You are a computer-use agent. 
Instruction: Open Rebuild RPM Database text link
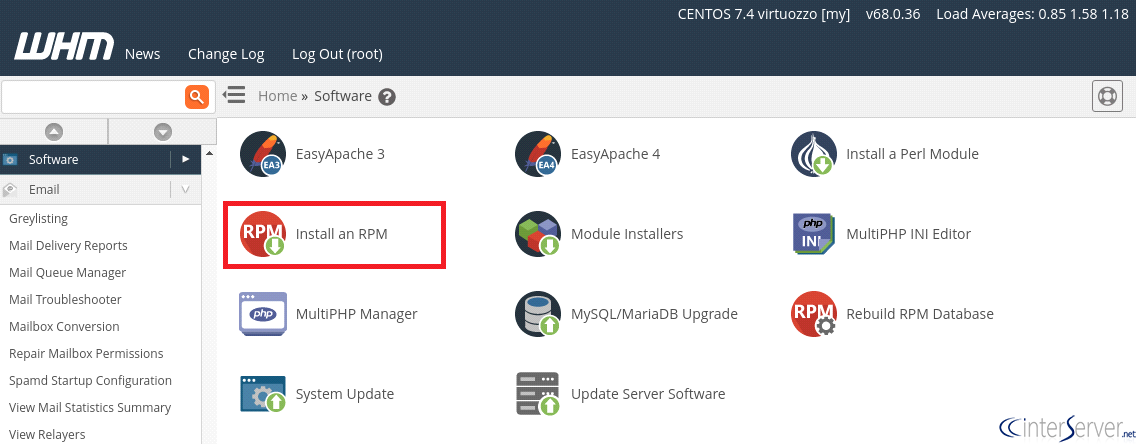coord(920,314)
